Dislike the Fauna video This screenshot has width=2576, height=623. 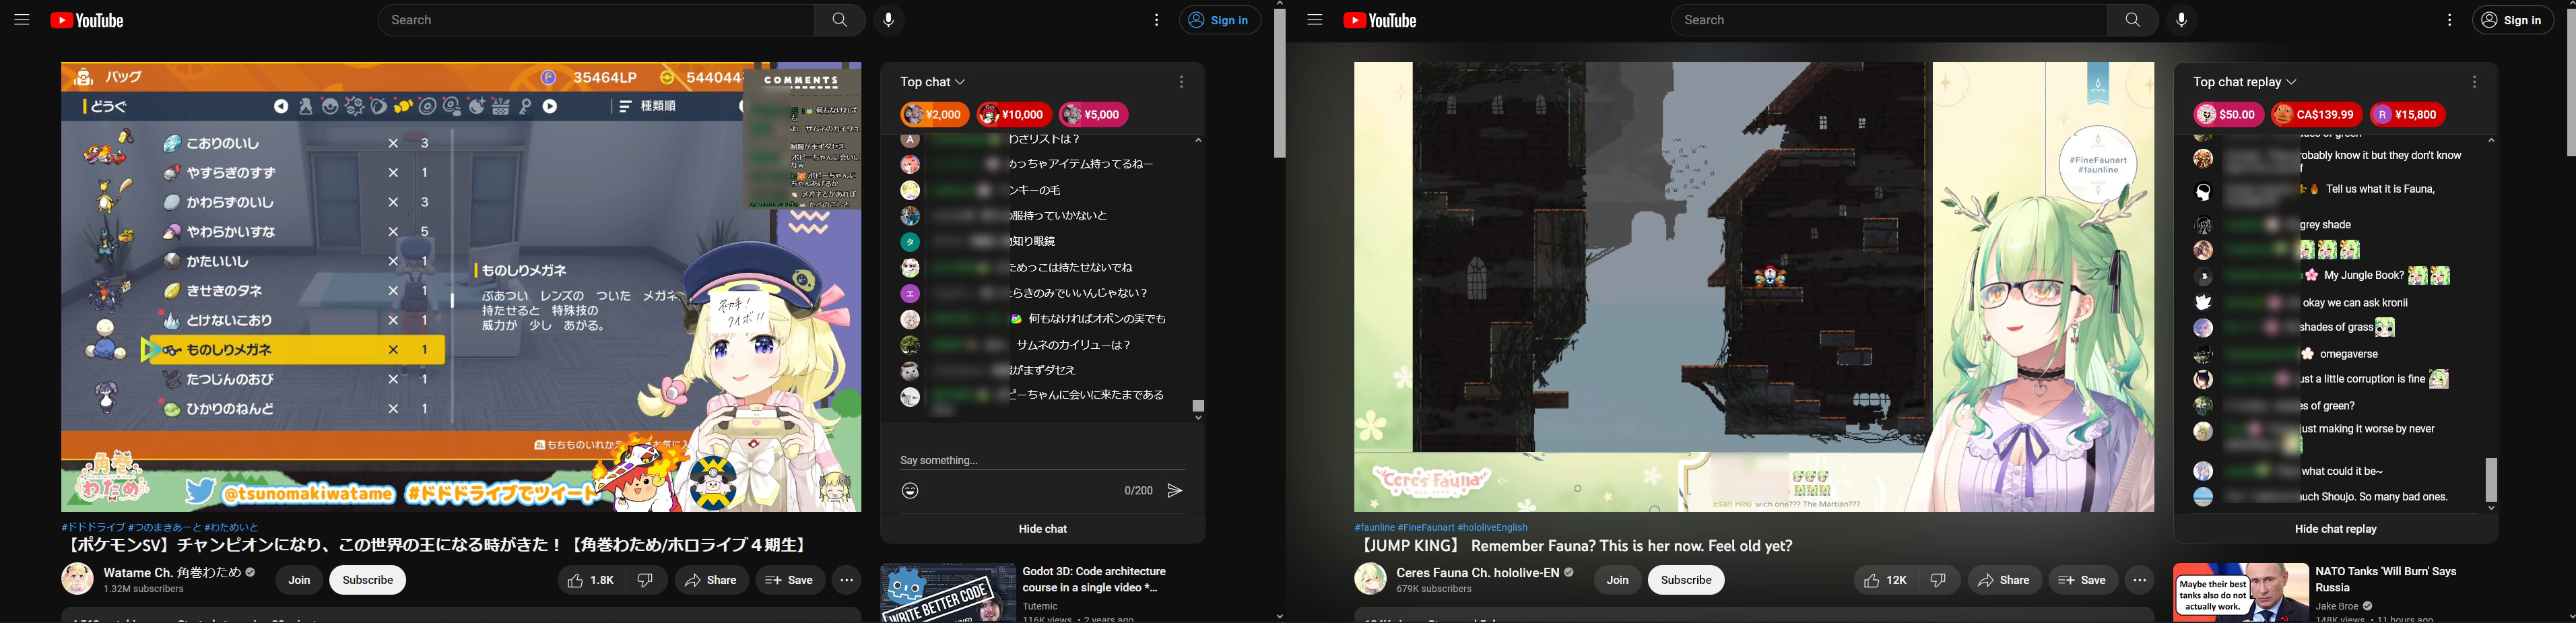pos(1938,580)
